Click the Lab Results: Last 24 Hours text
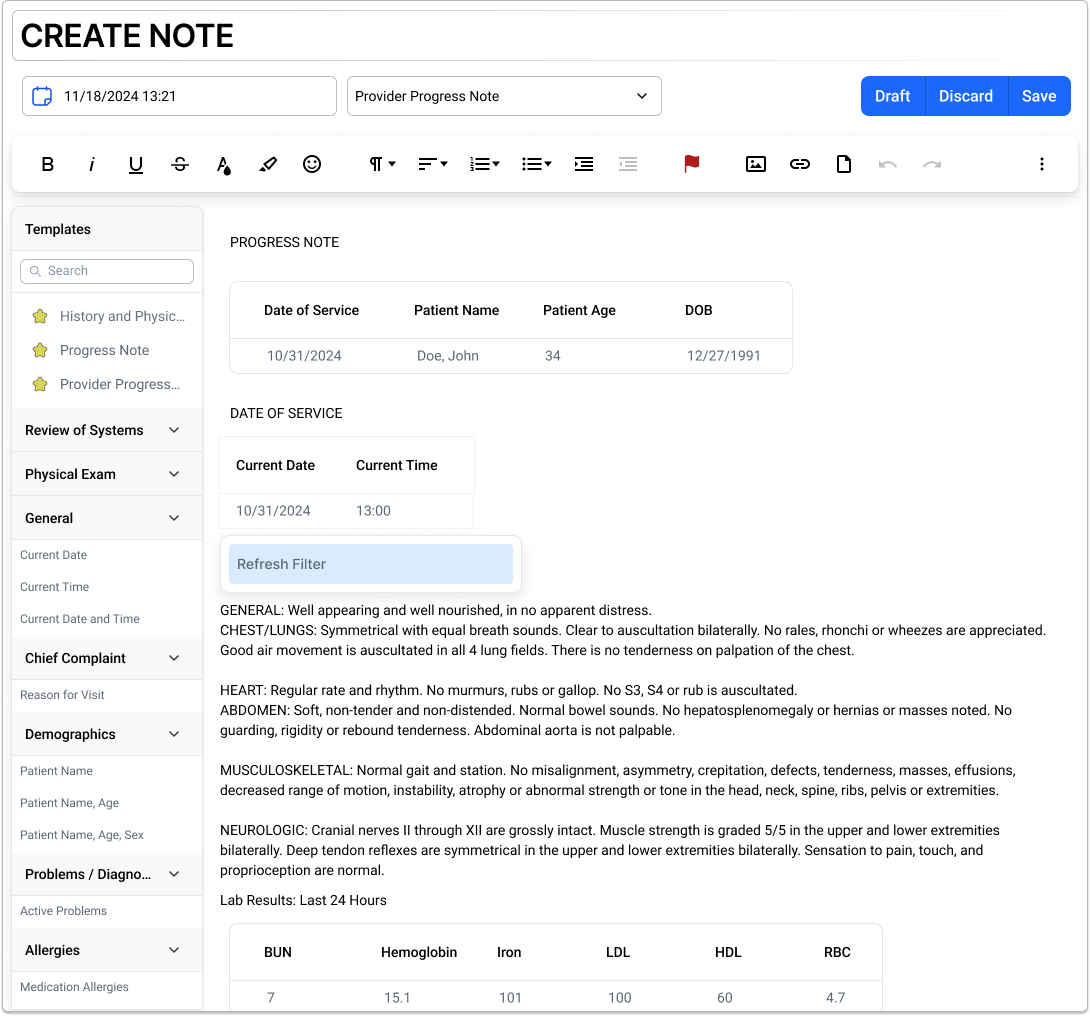 tap(303, 901)
